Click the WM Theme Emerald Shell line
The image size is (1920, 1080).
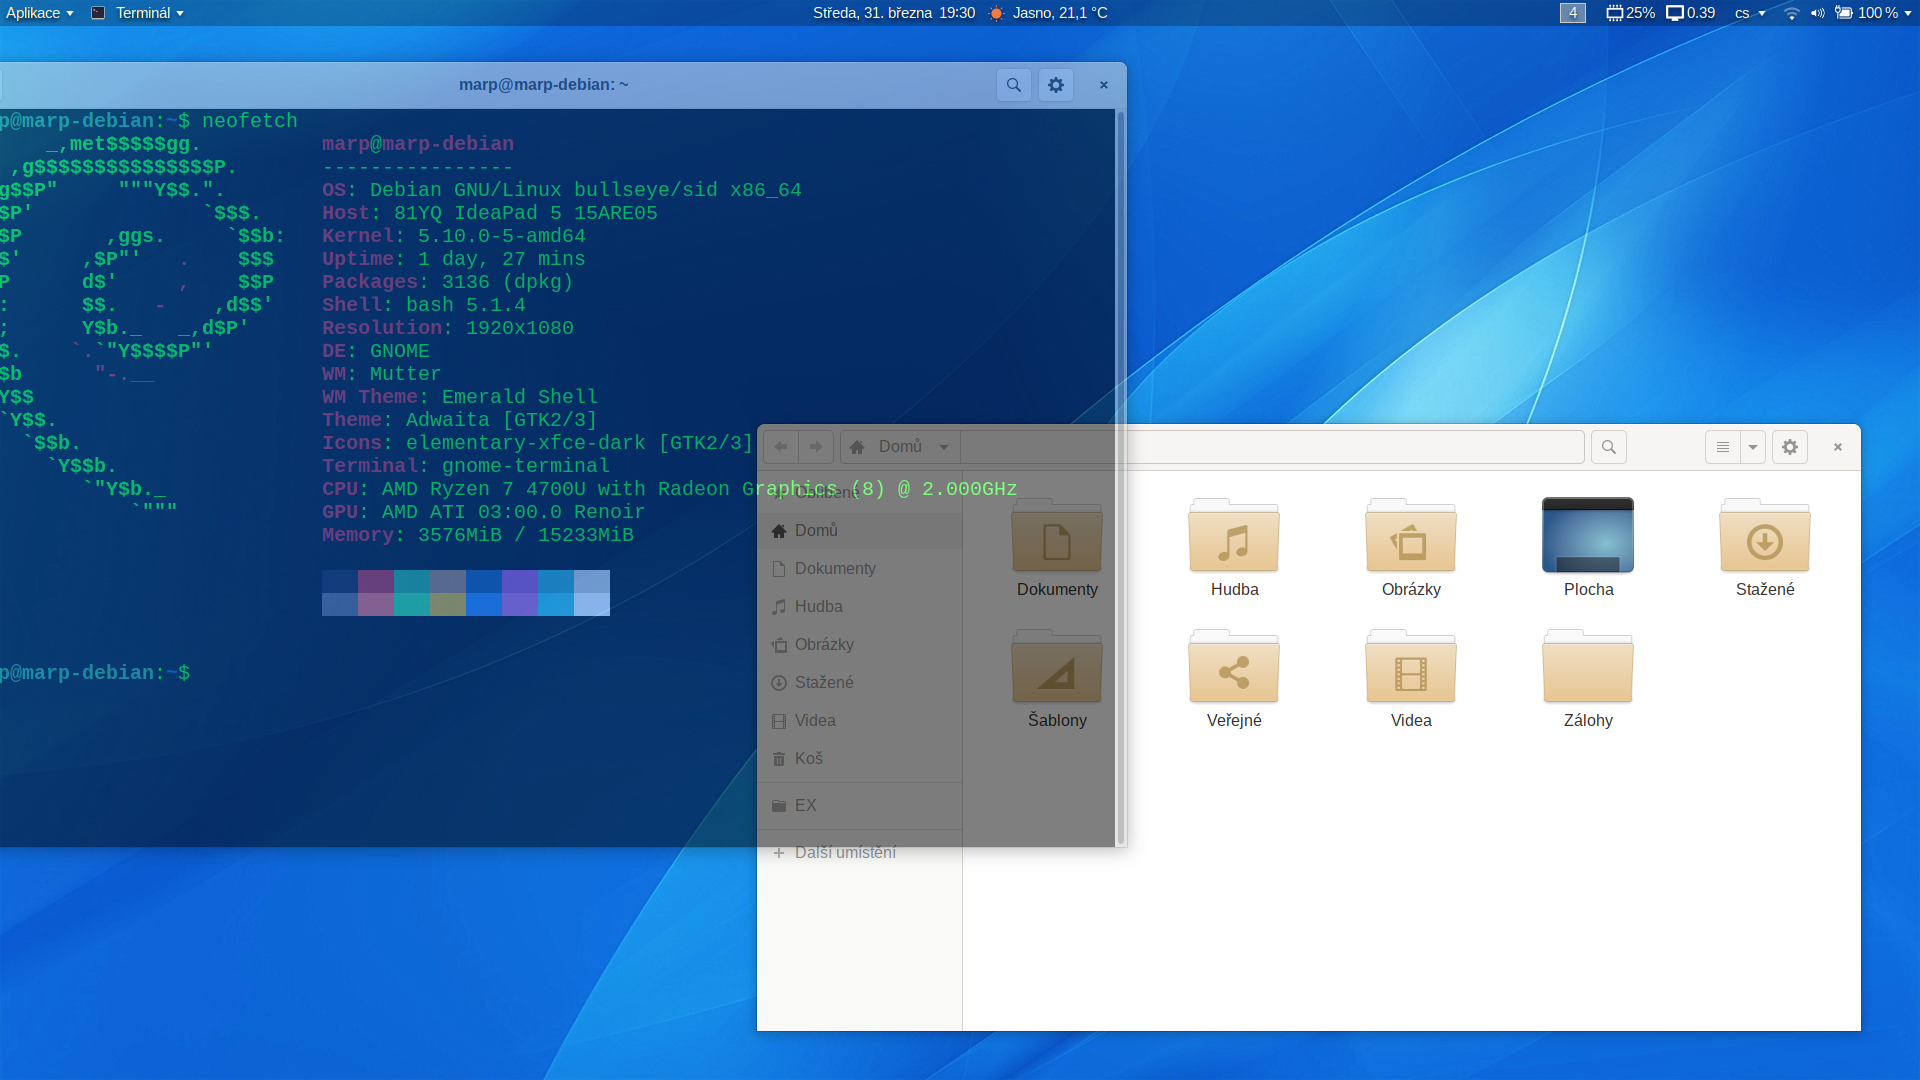point(460,397)
